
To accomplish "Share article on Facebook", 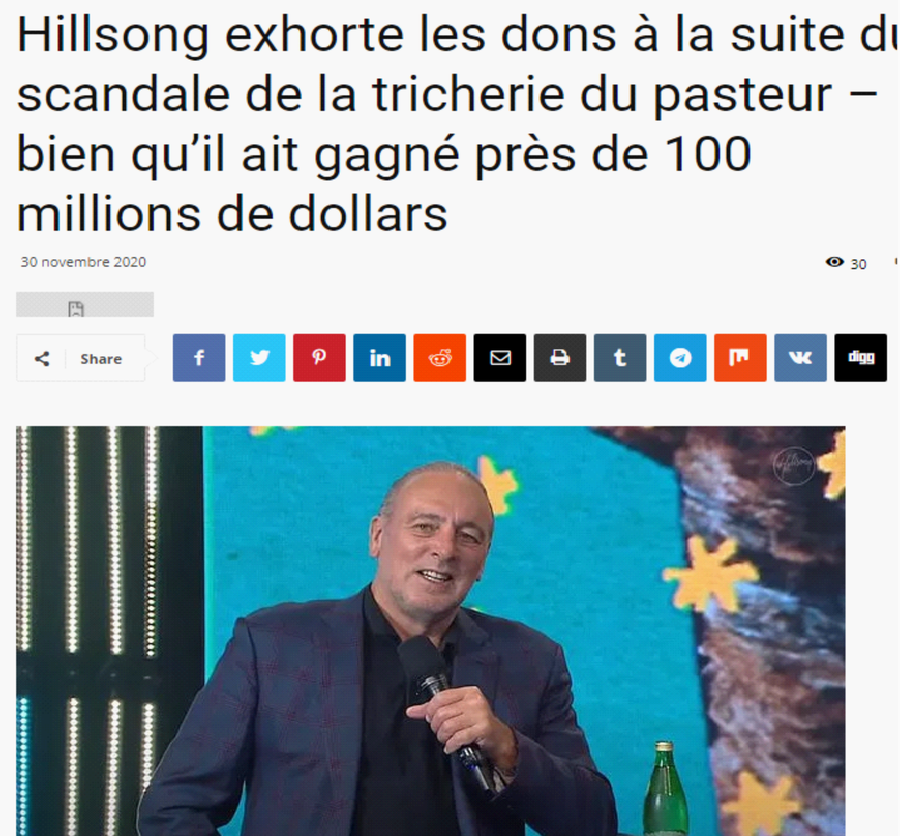I will point(199,358).
